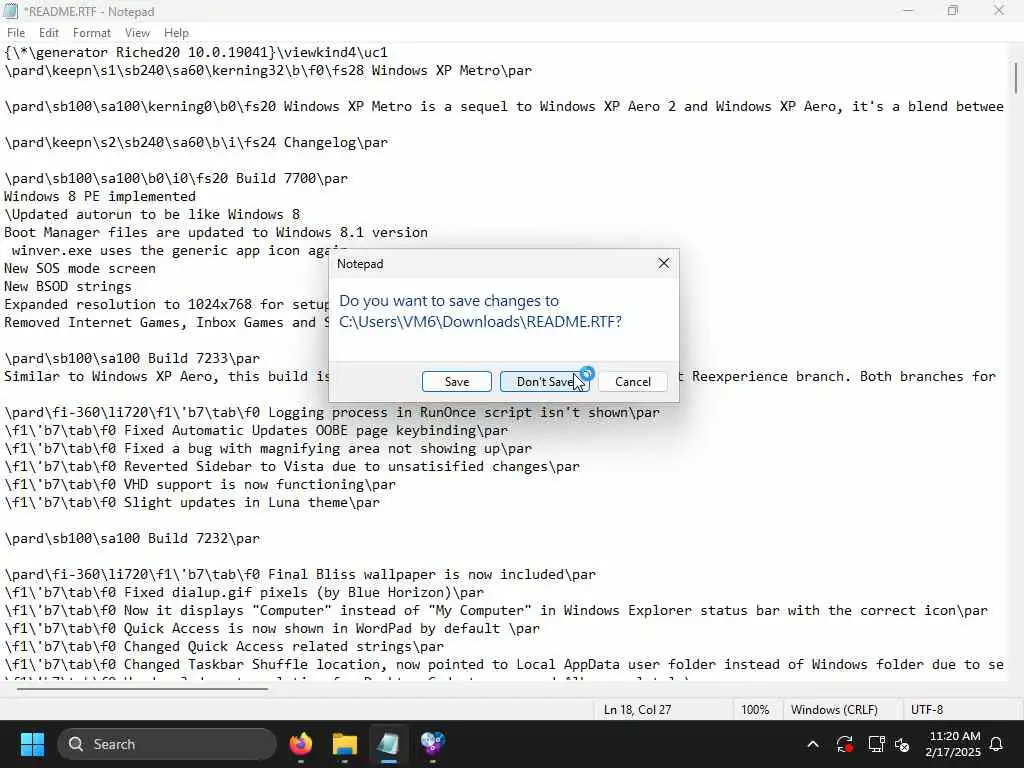Show hidden system tray icons

coord(813,744)
